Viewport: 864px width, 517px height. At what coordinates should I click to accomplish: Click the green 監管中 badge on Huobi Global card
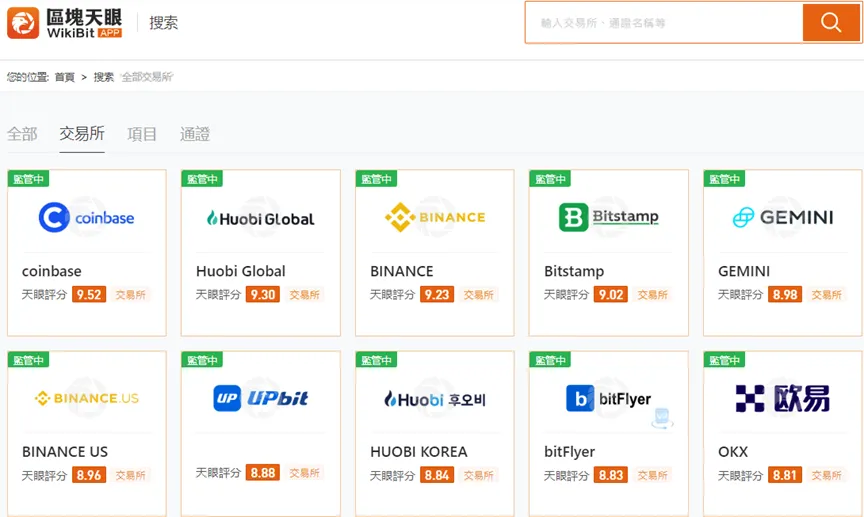(x=202, y=179)
